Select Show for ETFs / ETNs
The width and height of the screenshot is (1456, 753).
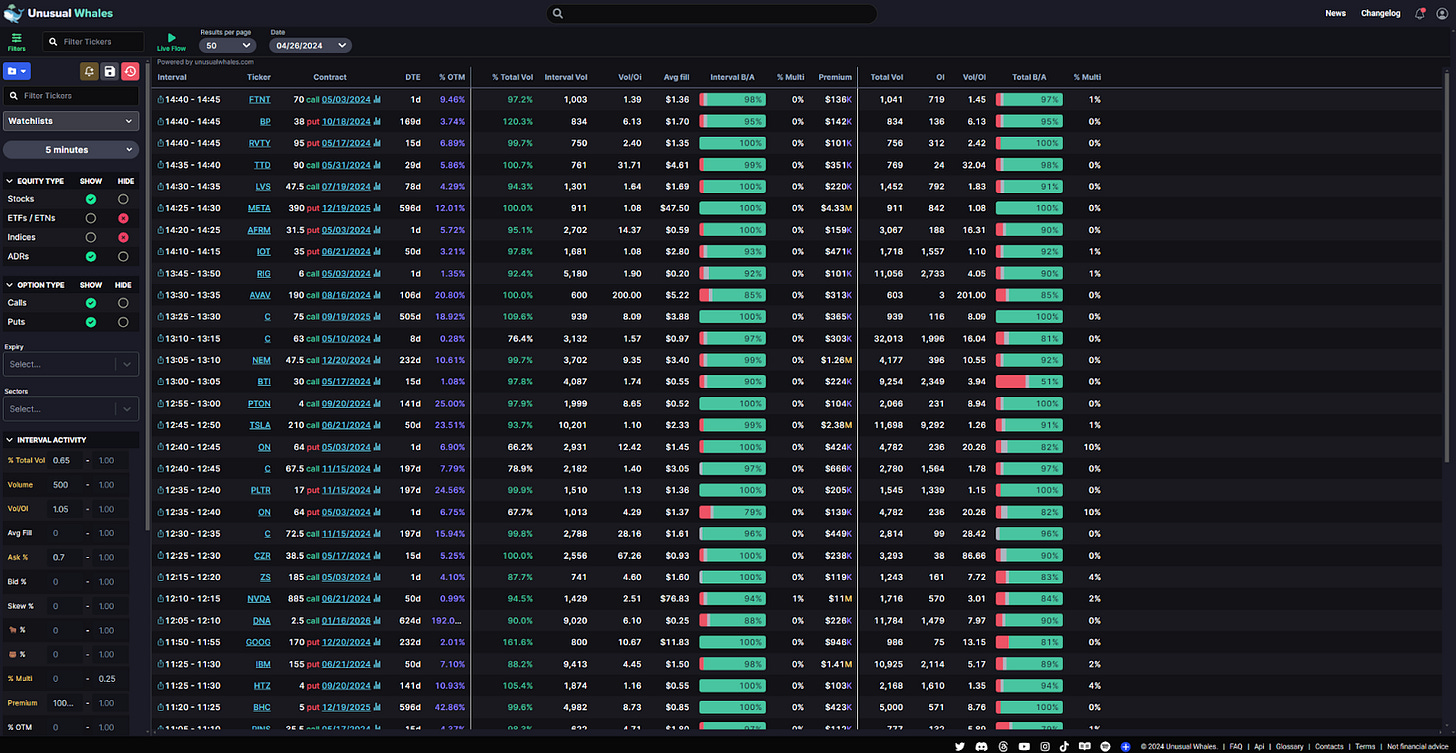pyautogui.click(x=91, y=218)
